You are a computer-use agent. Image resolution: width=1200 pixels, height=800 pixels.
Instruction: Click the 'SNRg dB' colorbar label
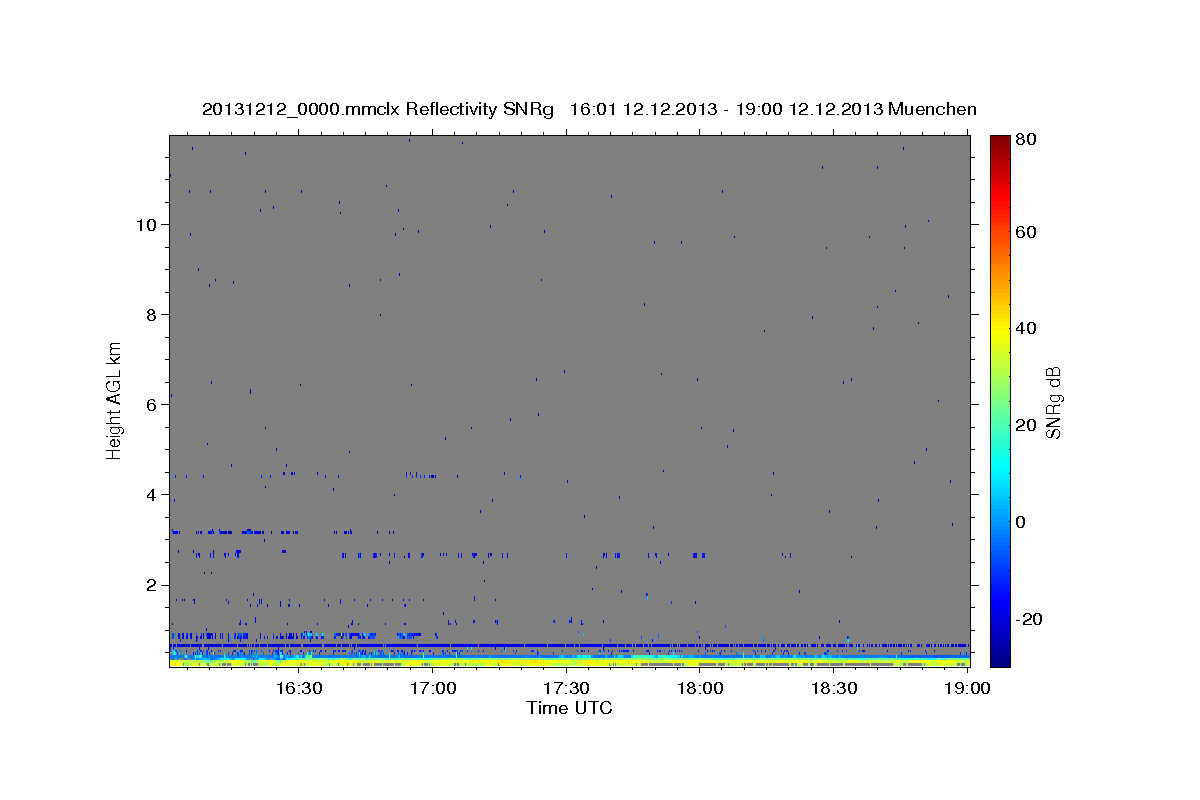point(1052,402)
